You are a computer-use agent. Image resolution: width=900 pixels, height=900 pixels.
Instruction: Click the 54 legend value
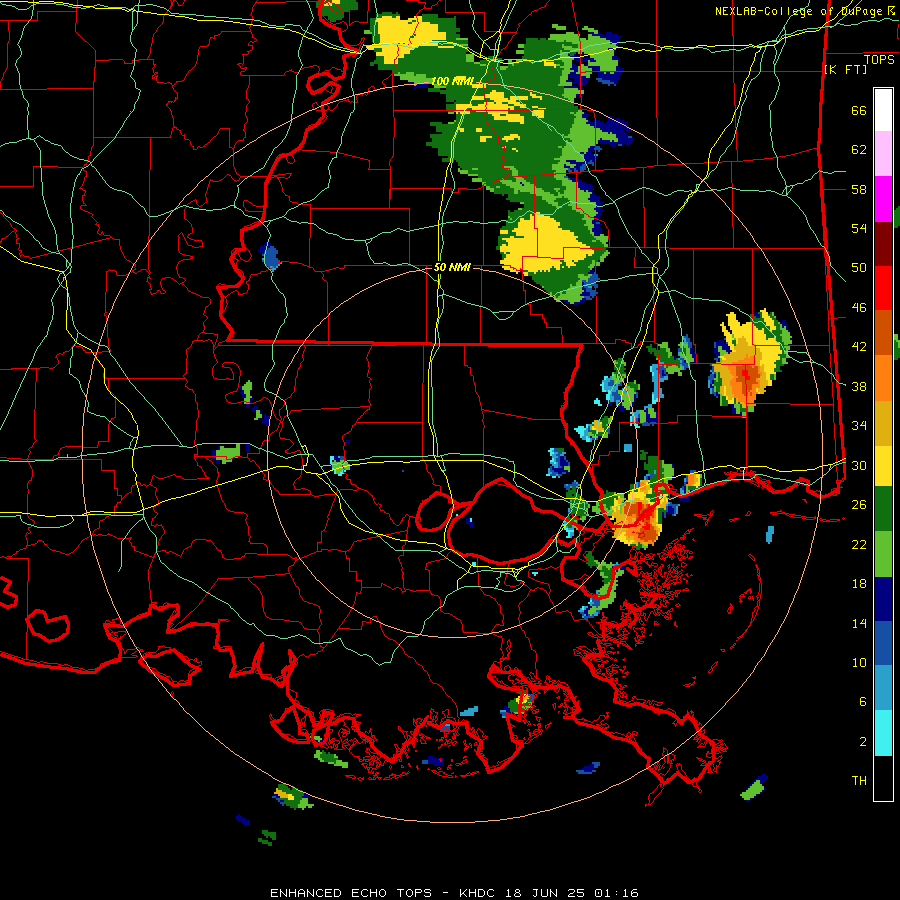coord(859,228)
